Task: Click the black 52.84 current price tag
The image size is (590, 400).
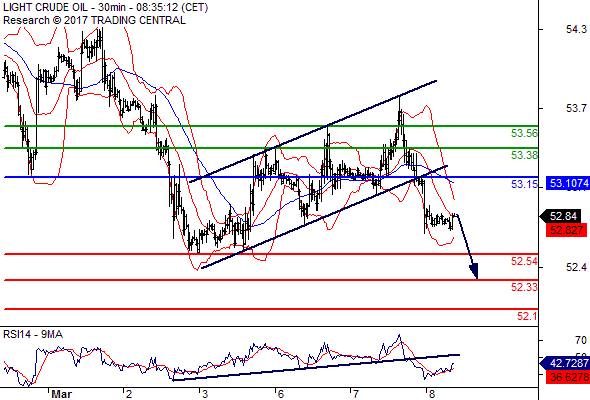Action: 561,216
